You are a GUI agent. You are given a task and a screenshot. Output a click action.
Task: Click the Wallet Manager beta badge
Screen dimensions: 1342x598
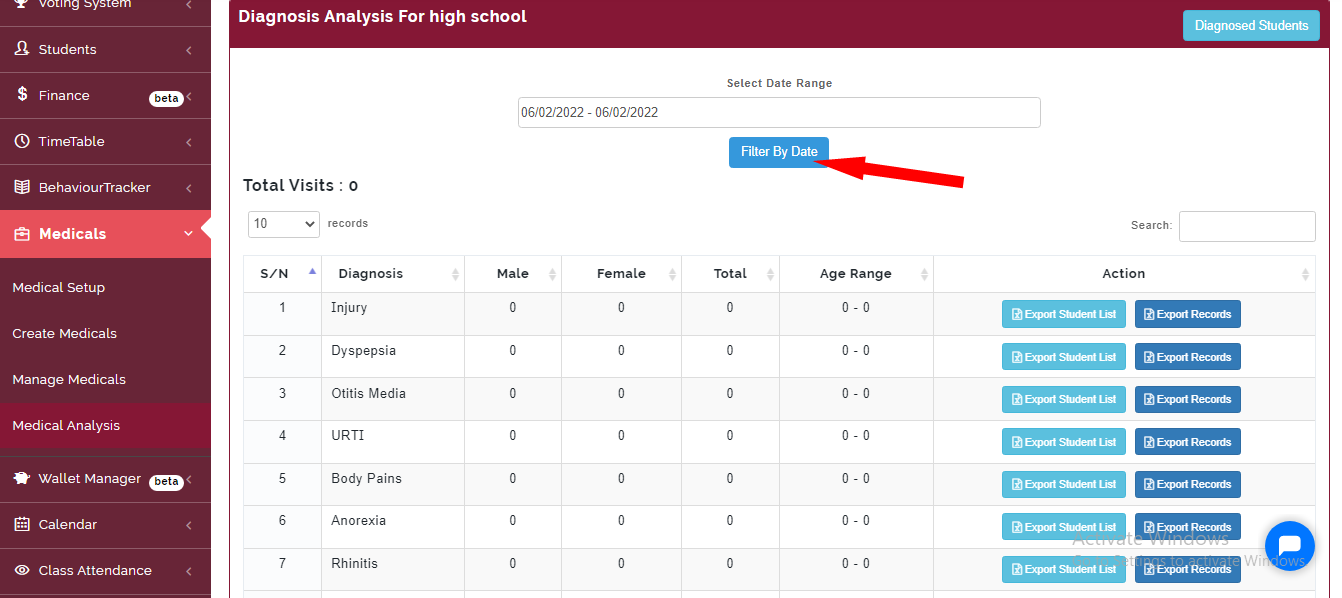tap(166, 482)
